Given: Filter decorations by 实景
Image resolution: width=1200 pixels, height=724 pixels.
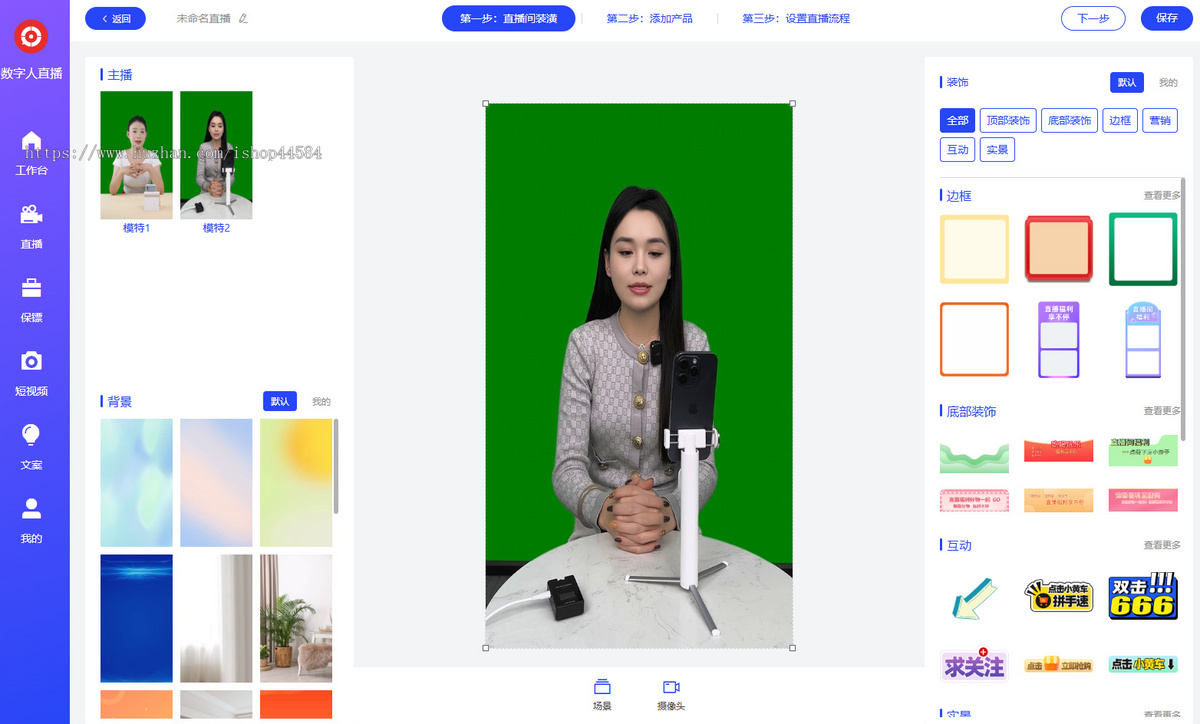Looking at the screenshot, I should tap(997, 150).
